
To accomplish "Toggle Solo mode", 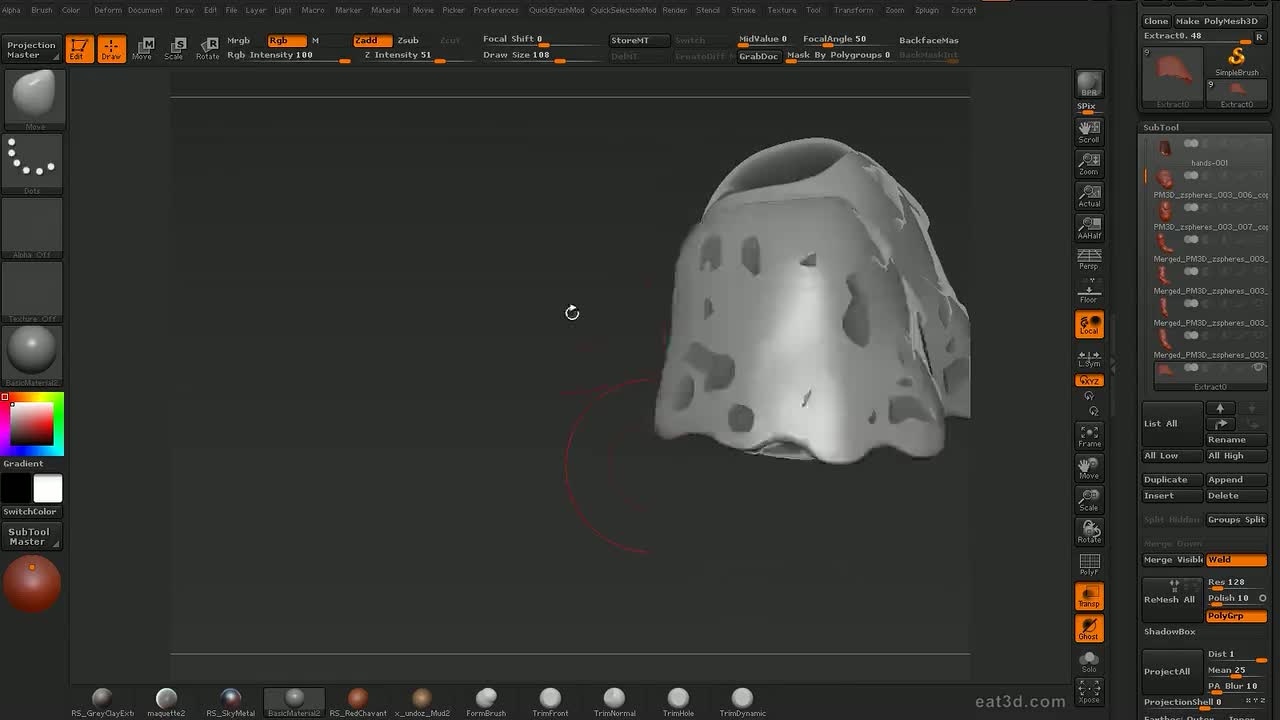I will pyautogui.click(x=1089, y=660).
